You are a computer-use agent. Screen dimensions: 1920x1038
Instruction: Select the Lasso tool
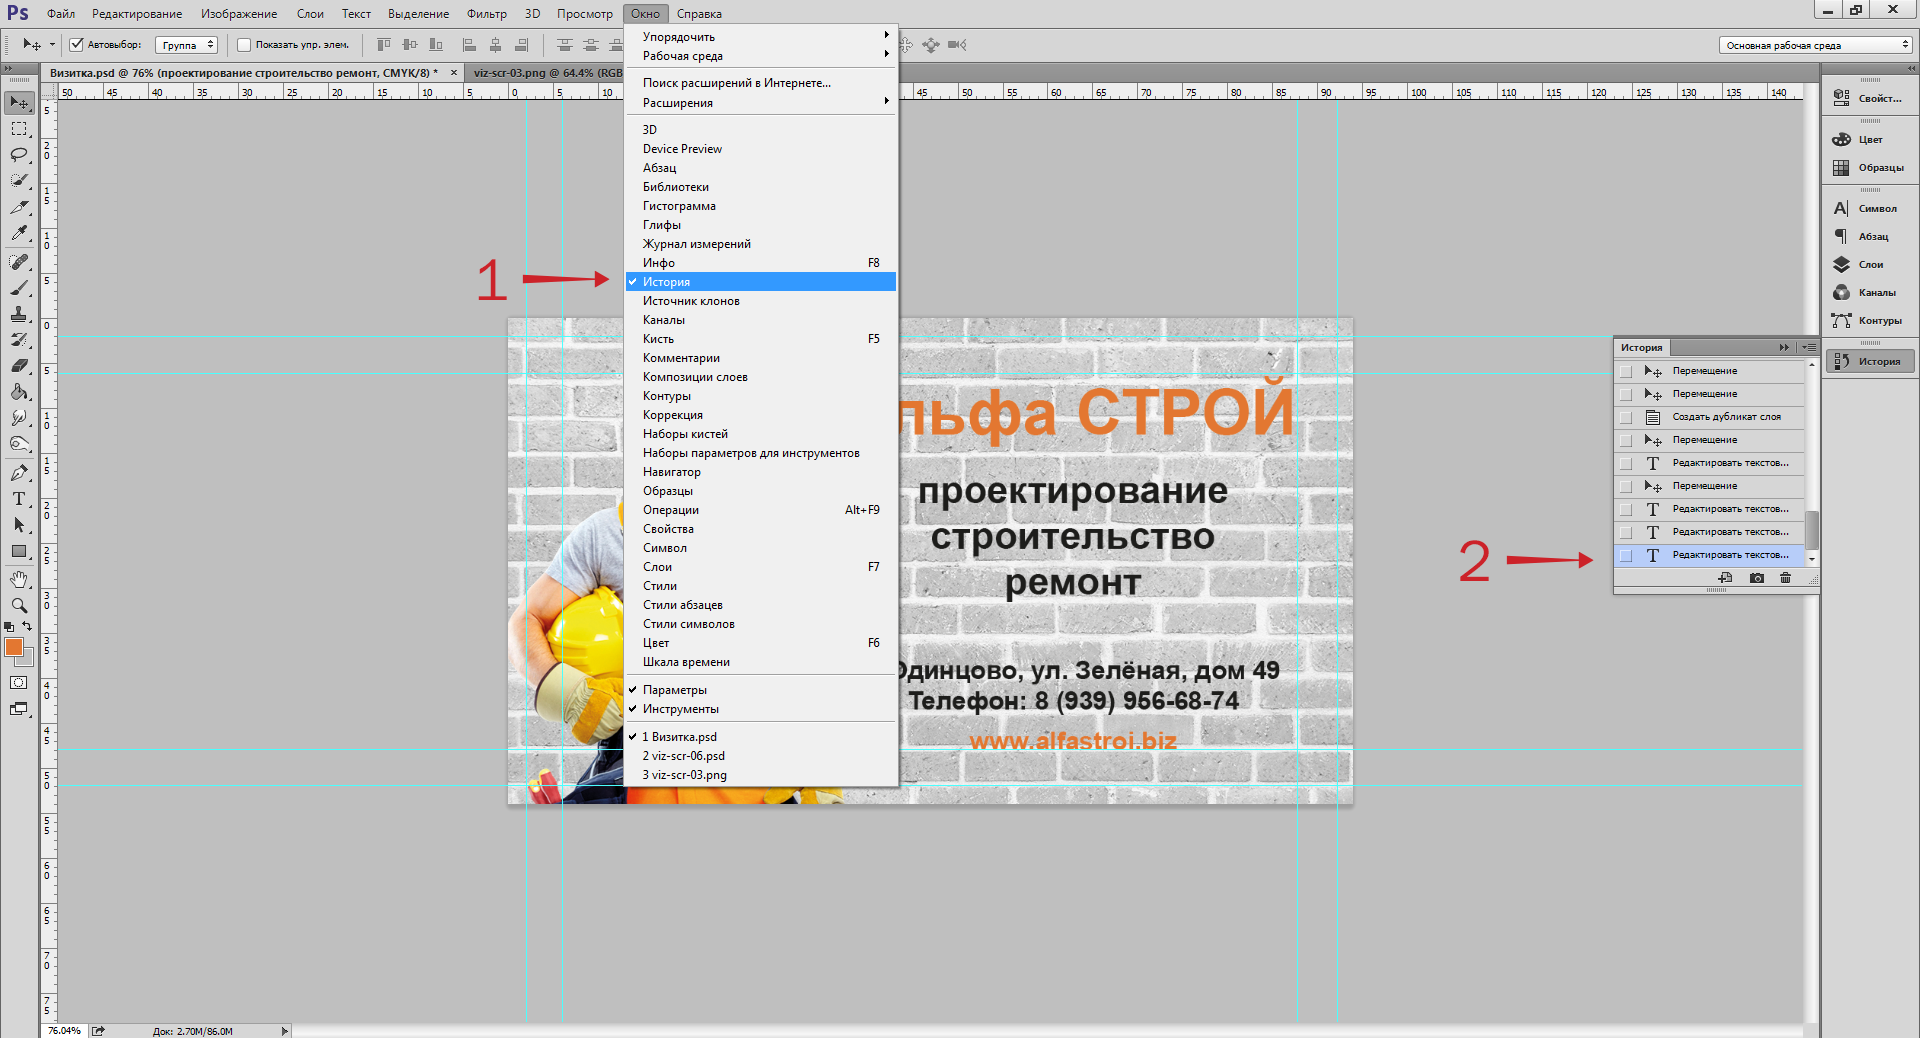(x=19, y=155)
